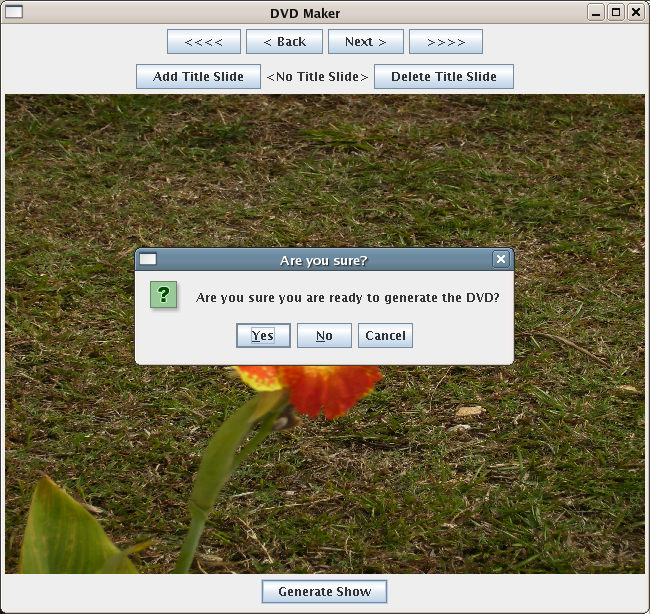The image size is (650, 614).
Task: Confirm DVD generation with Yes
Action: coord(263,335)
